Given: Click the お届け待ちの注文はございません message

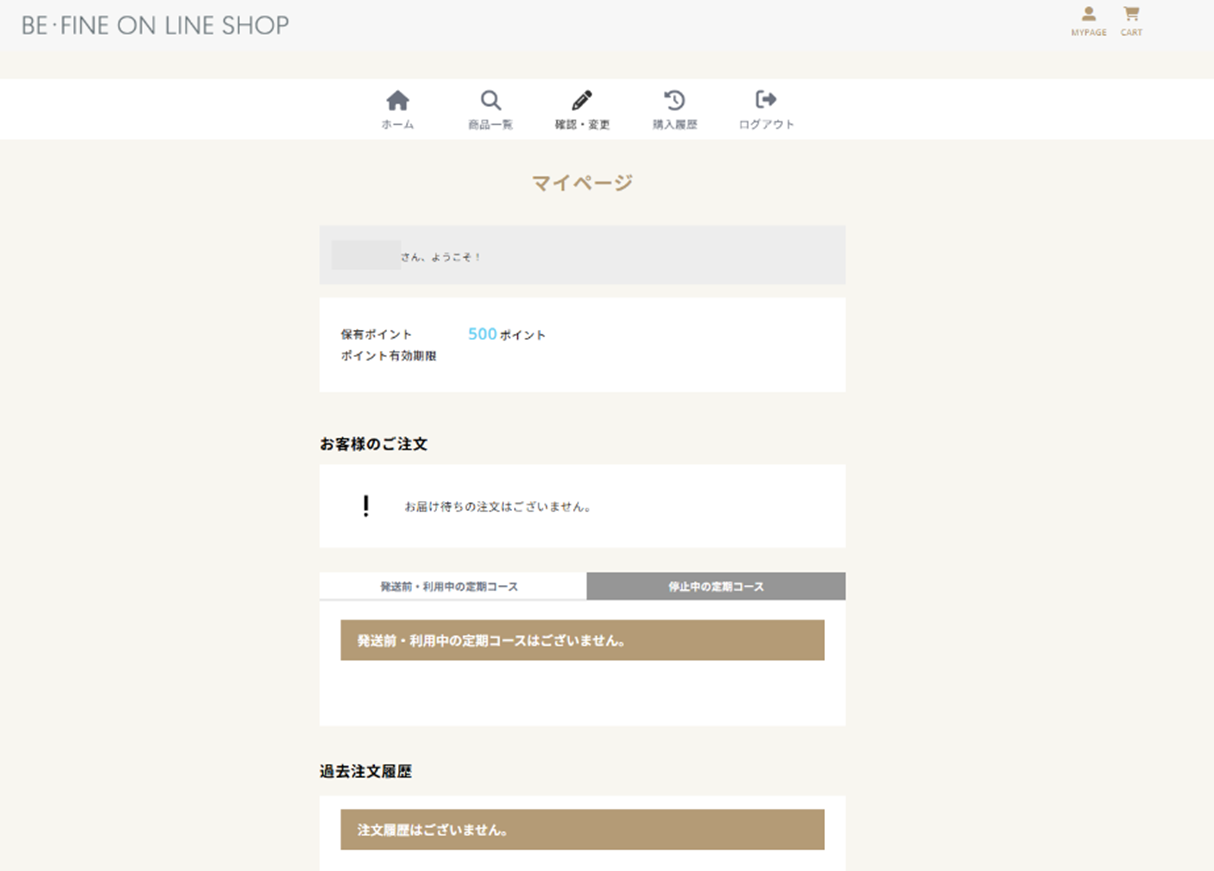Looking at the screenshot, I should [x=497, y=507].
